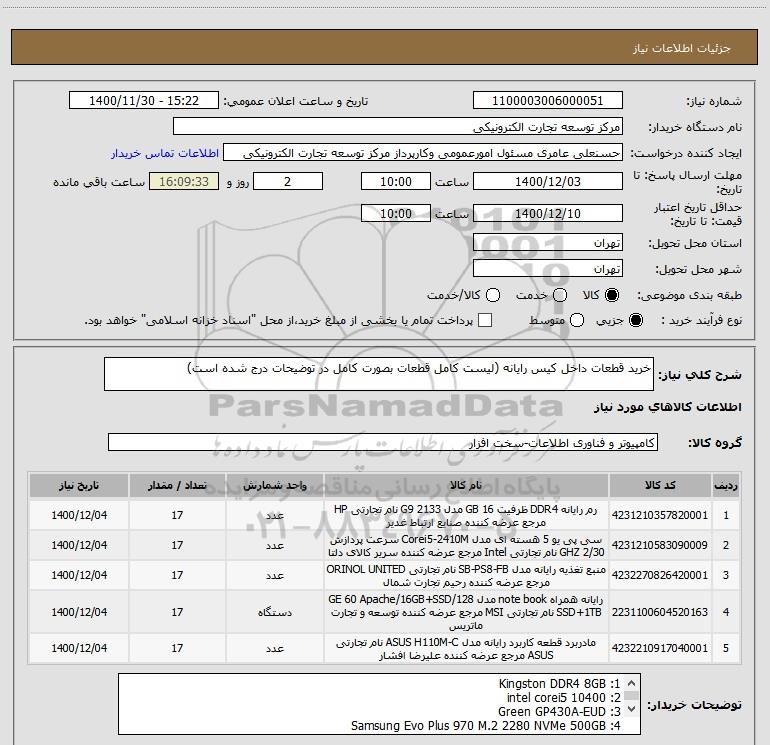The width and height of the screenshot is (770, 745).
Task: Select the متوسط purchase type radio
Action: point(577,320)
